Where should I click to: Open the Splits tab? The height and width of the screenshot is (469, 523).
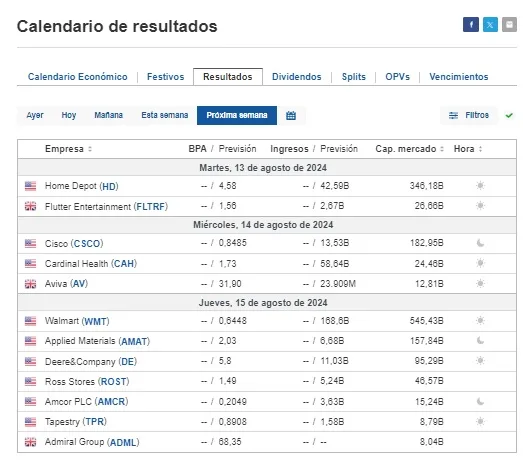[354, 77]
